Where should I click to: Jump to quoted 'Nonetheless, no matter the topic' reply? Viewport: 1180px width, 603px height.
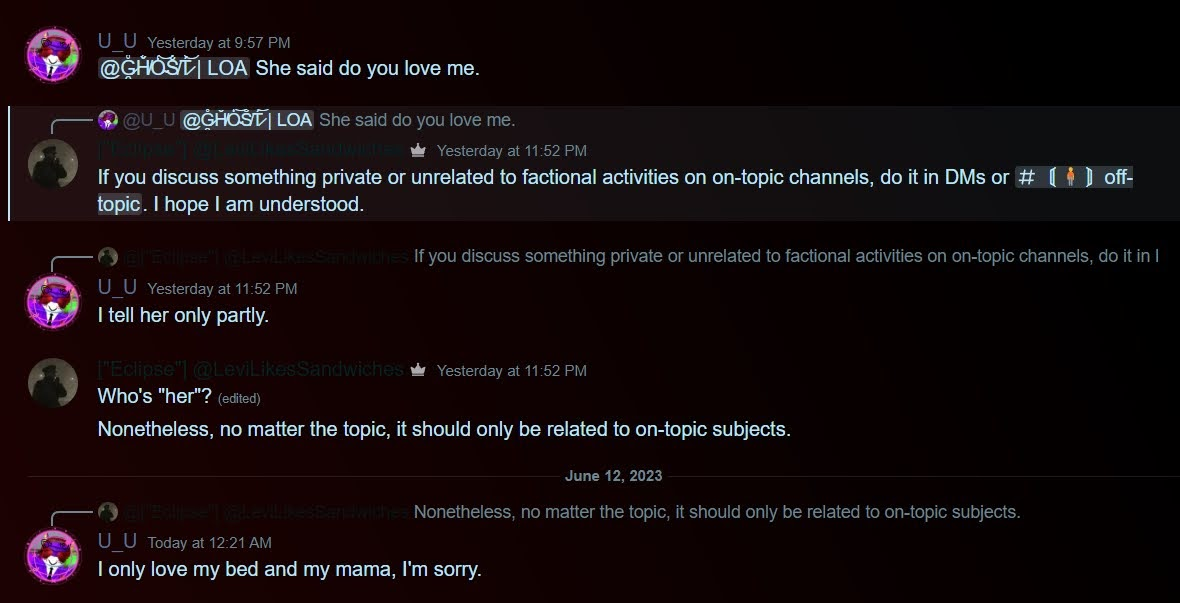[717, 512]
